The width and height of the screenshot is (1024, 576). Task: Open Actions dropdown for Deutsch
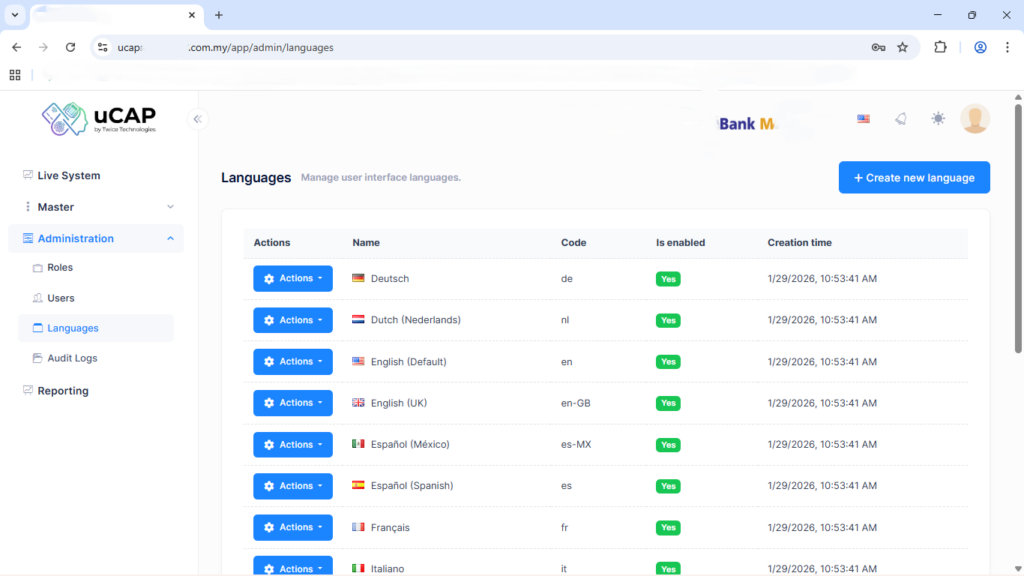click(293, 279)
